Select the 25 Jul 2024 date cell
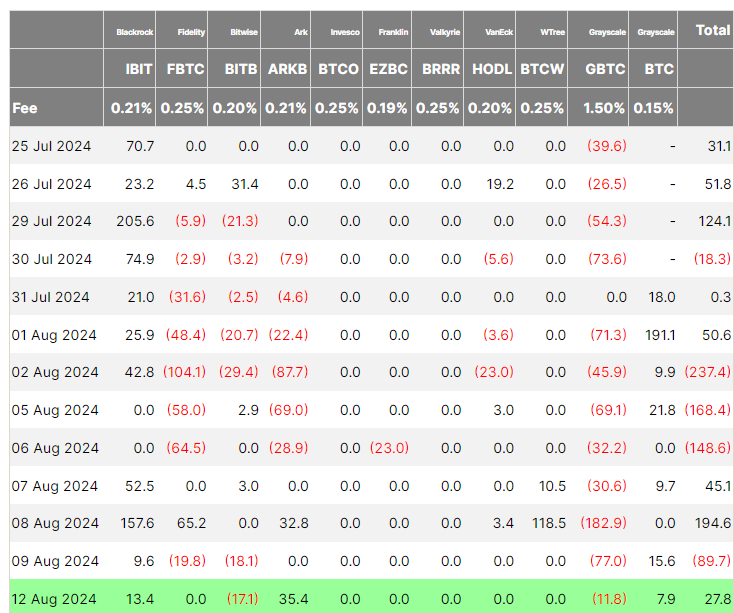 (51, 146)
